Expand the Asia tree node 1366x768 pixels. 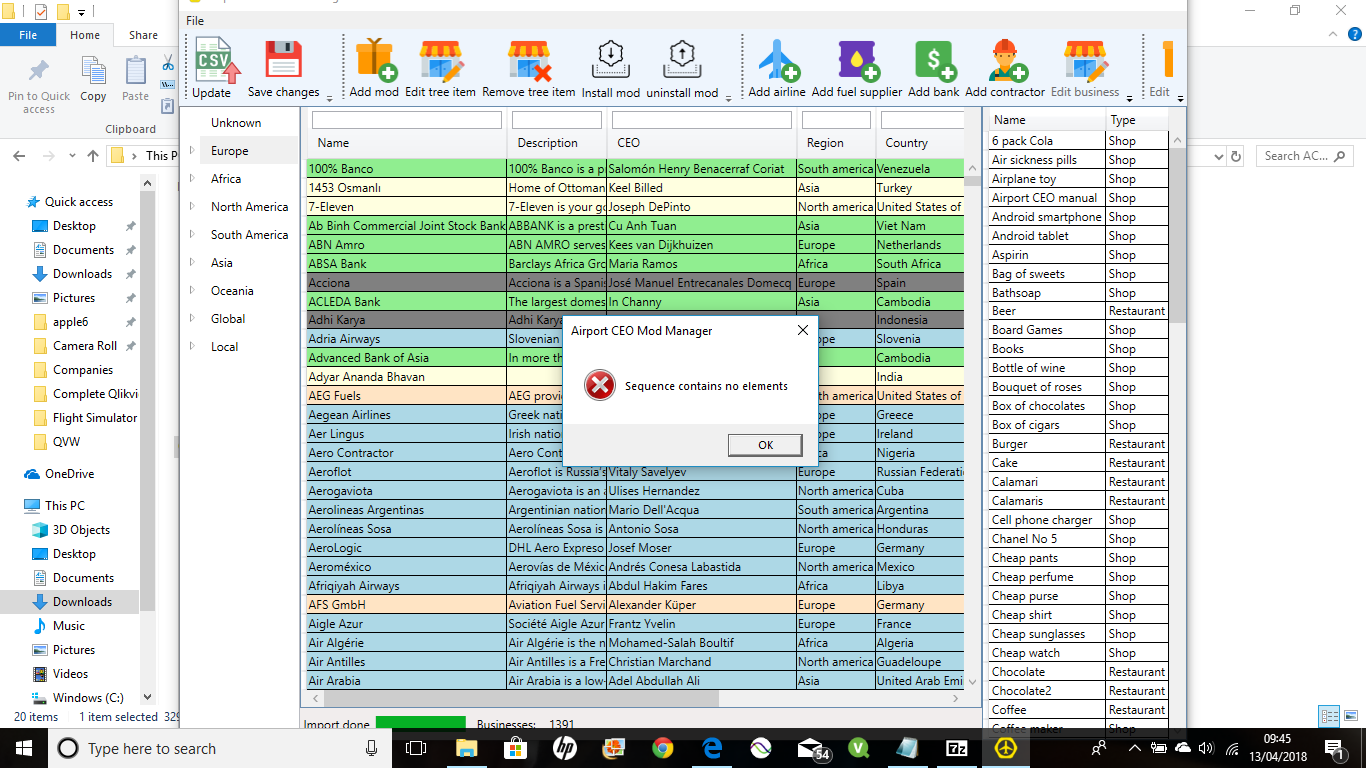192,263
